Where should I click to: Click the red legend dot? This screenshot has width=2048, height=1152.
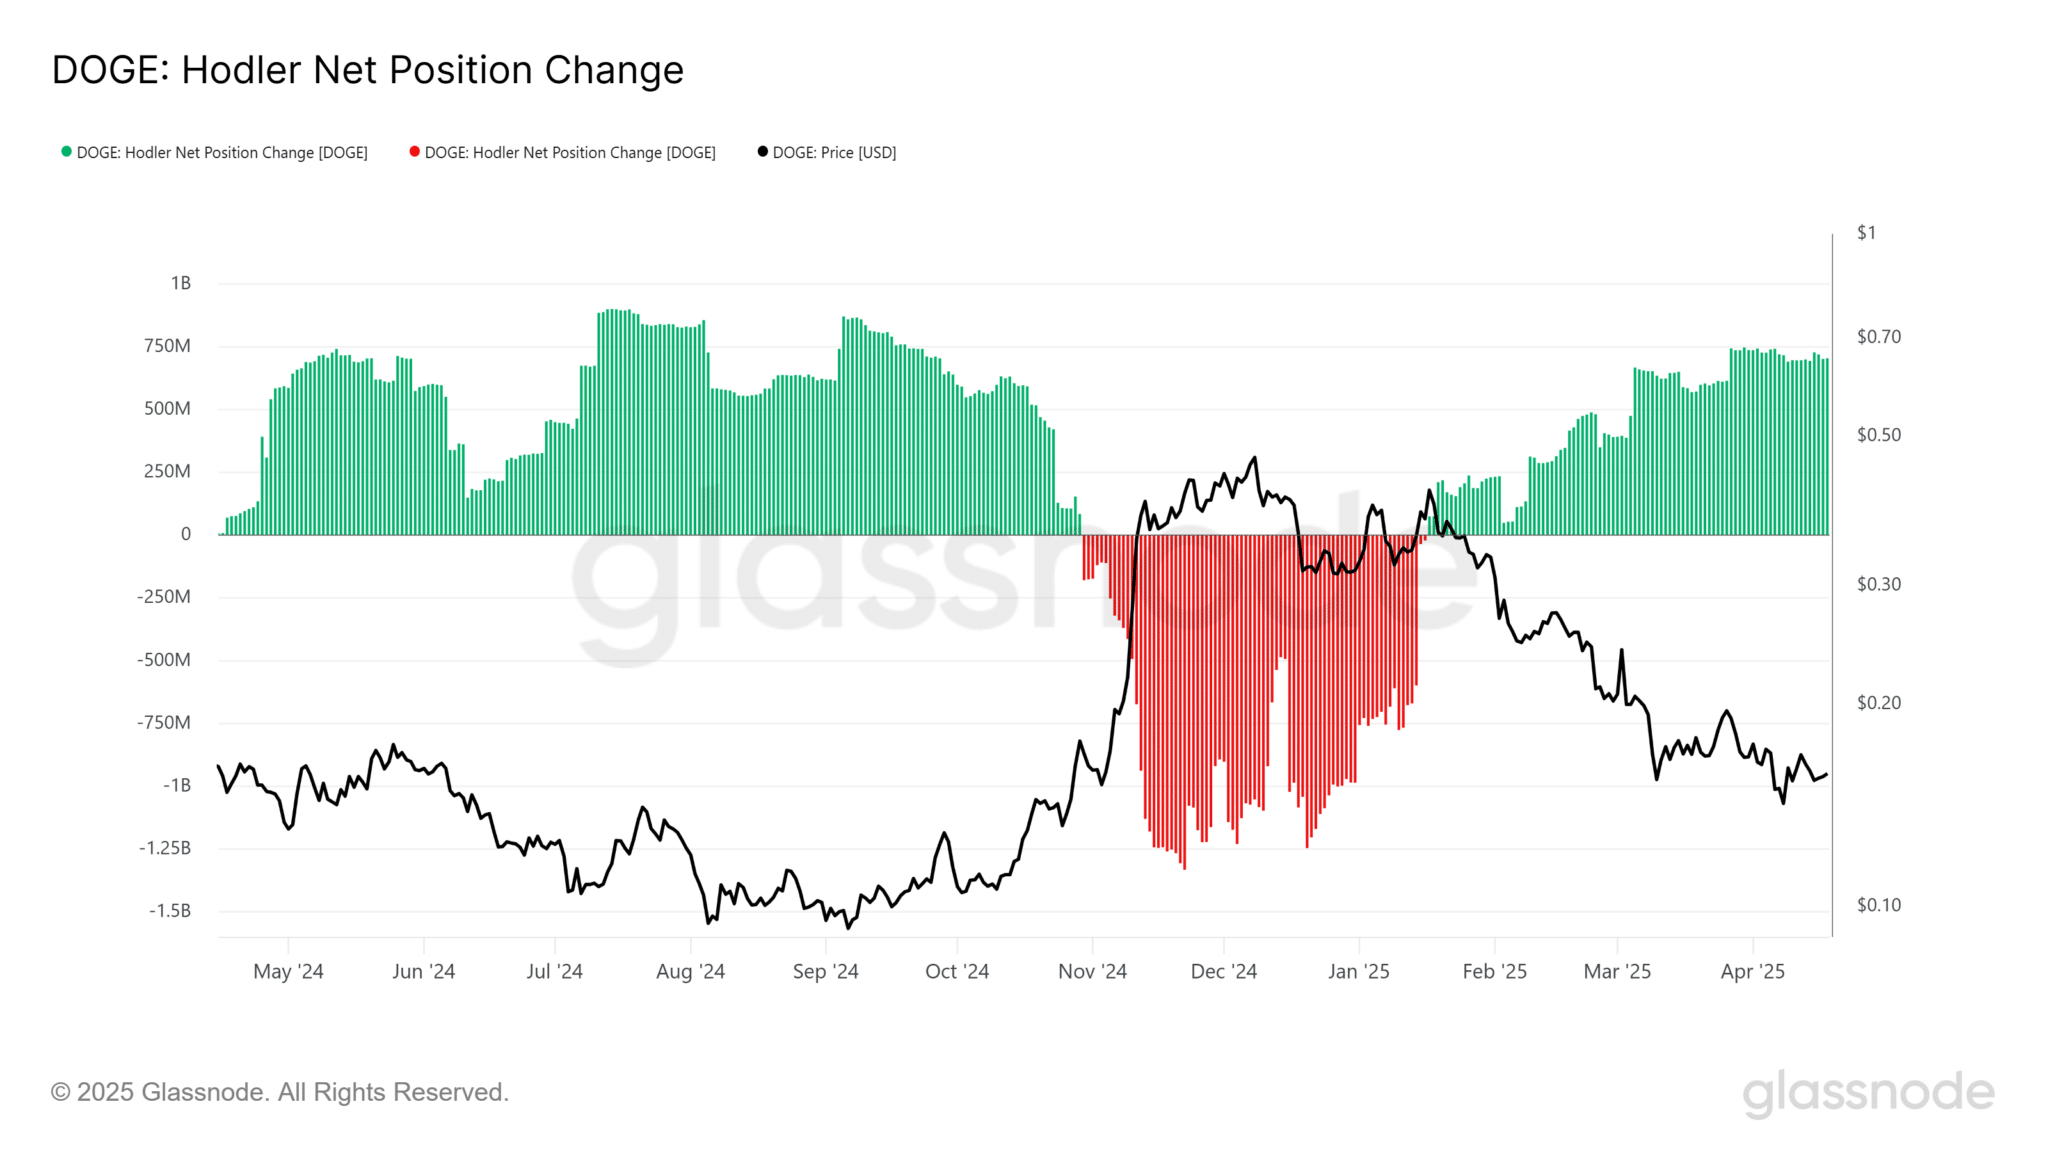coord(414,152)
